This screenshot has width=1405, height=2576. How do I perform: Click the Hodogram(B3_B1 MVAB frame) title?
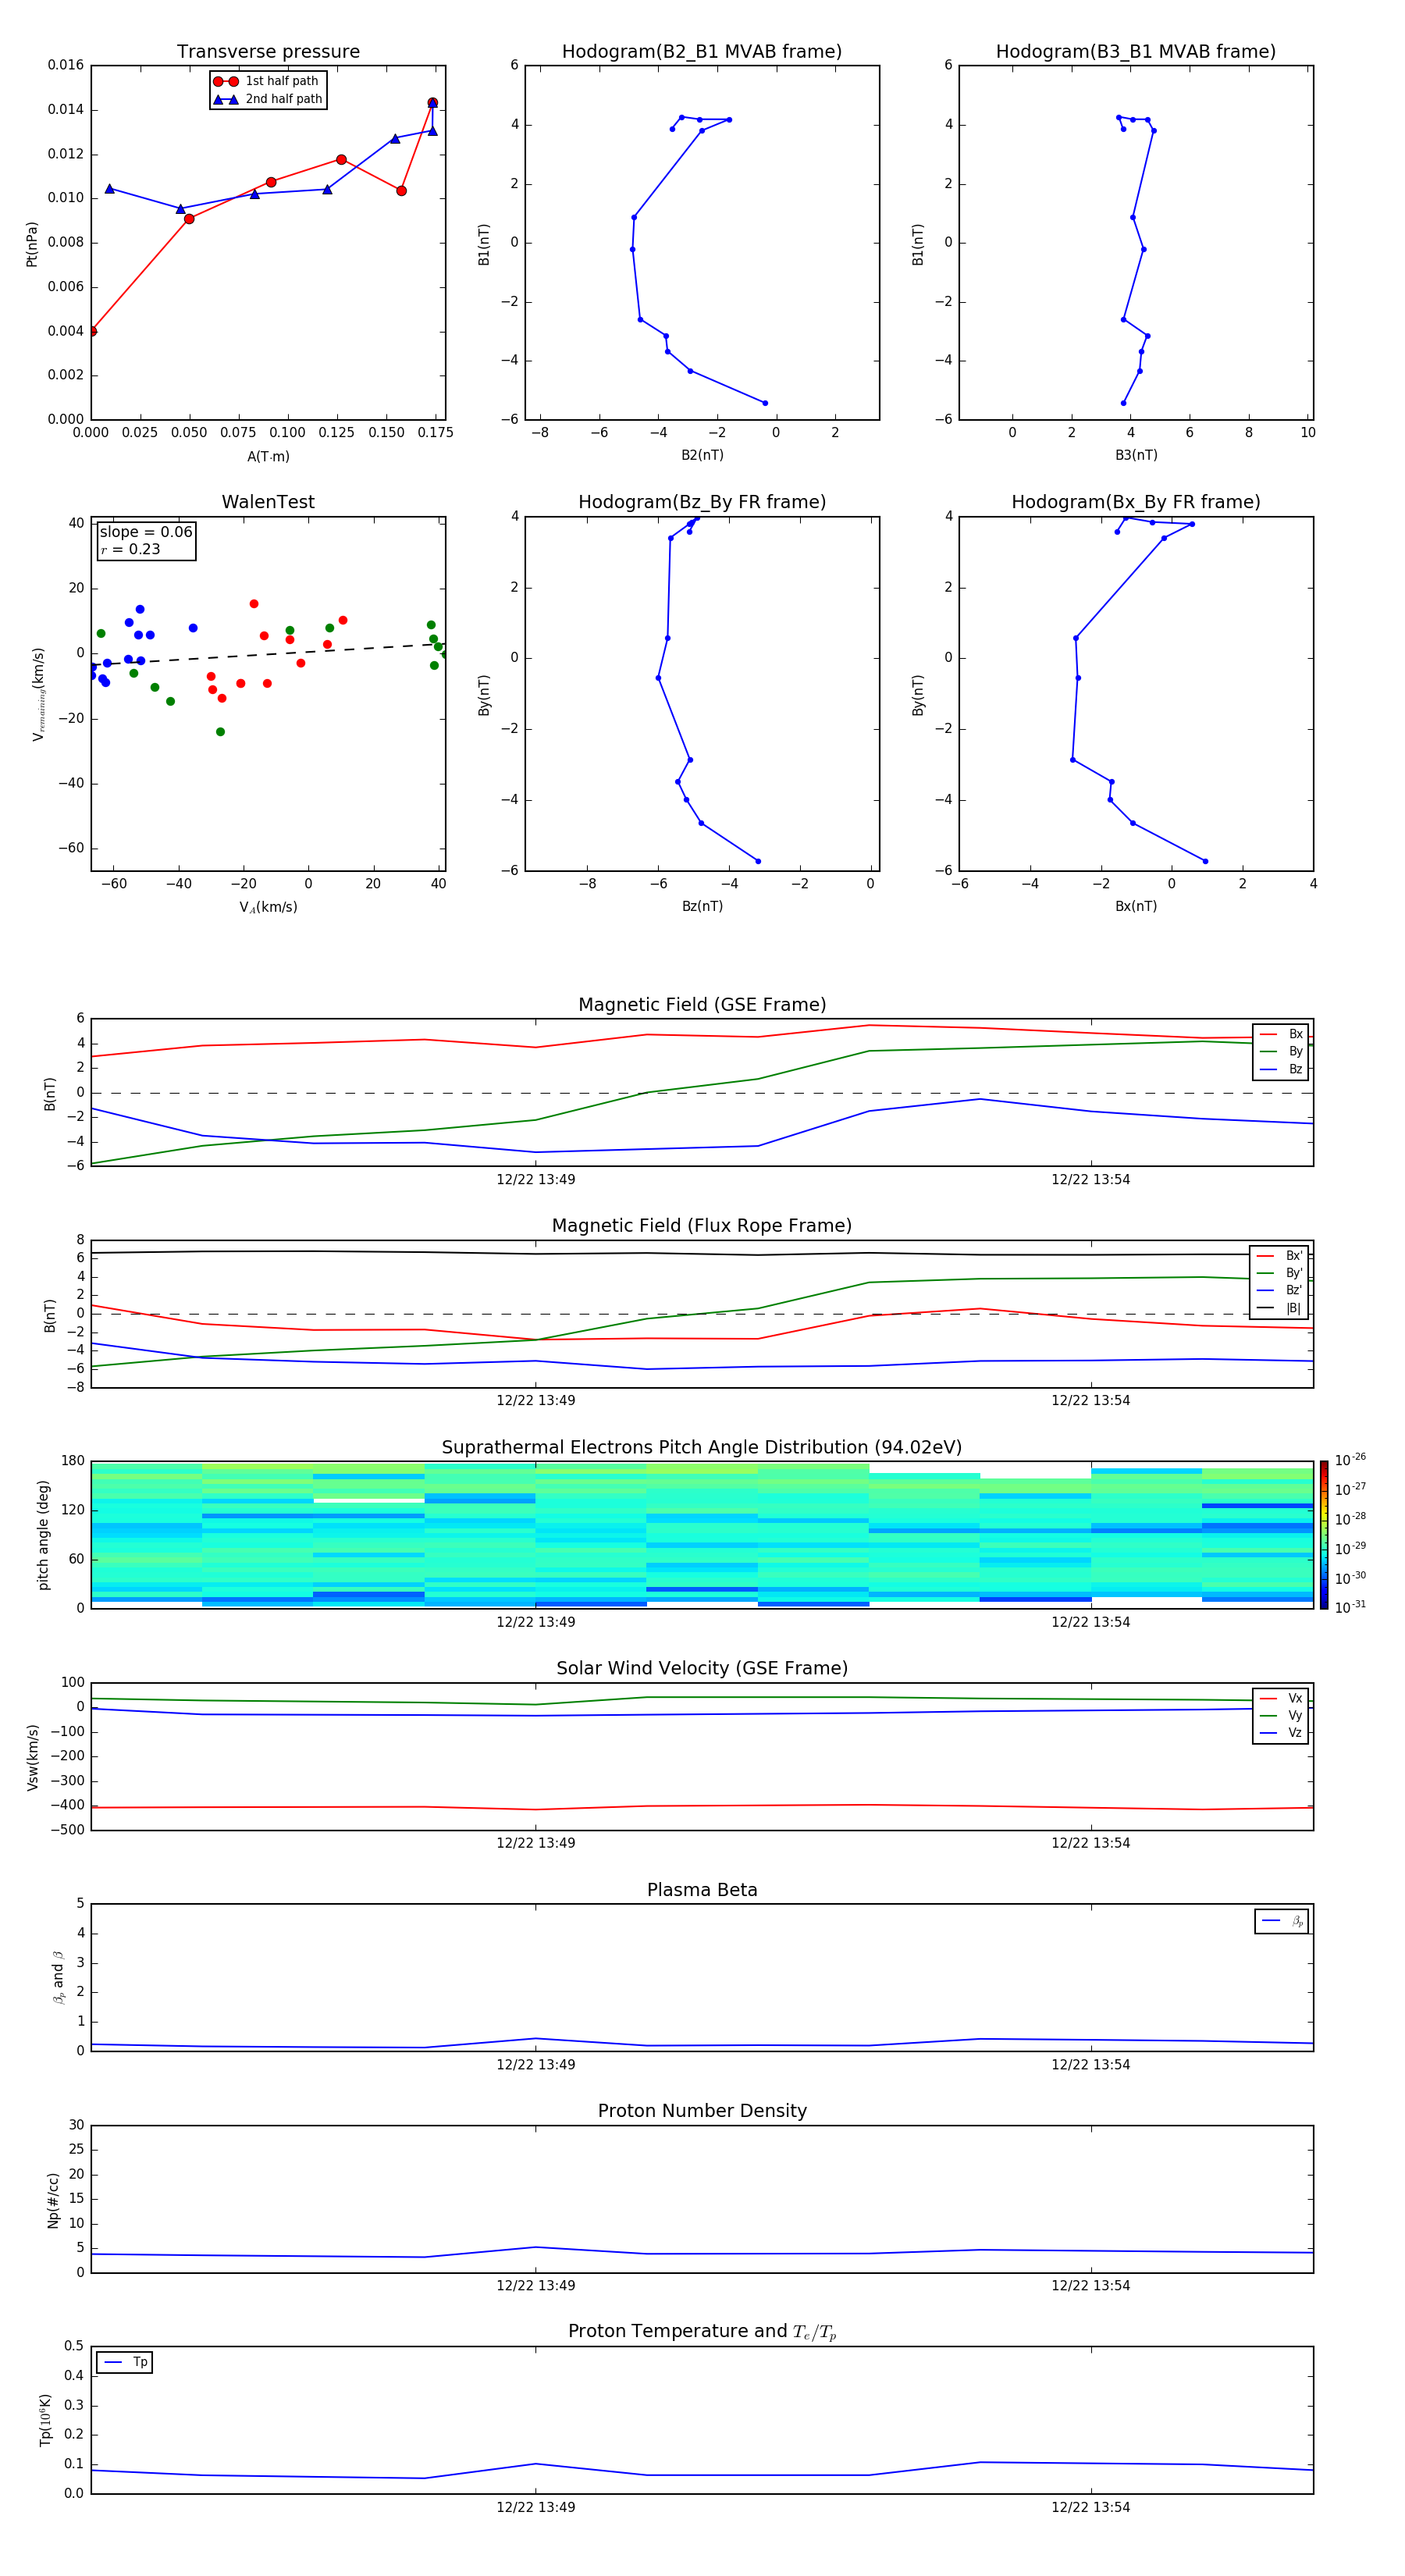[x=1136, y=52]
